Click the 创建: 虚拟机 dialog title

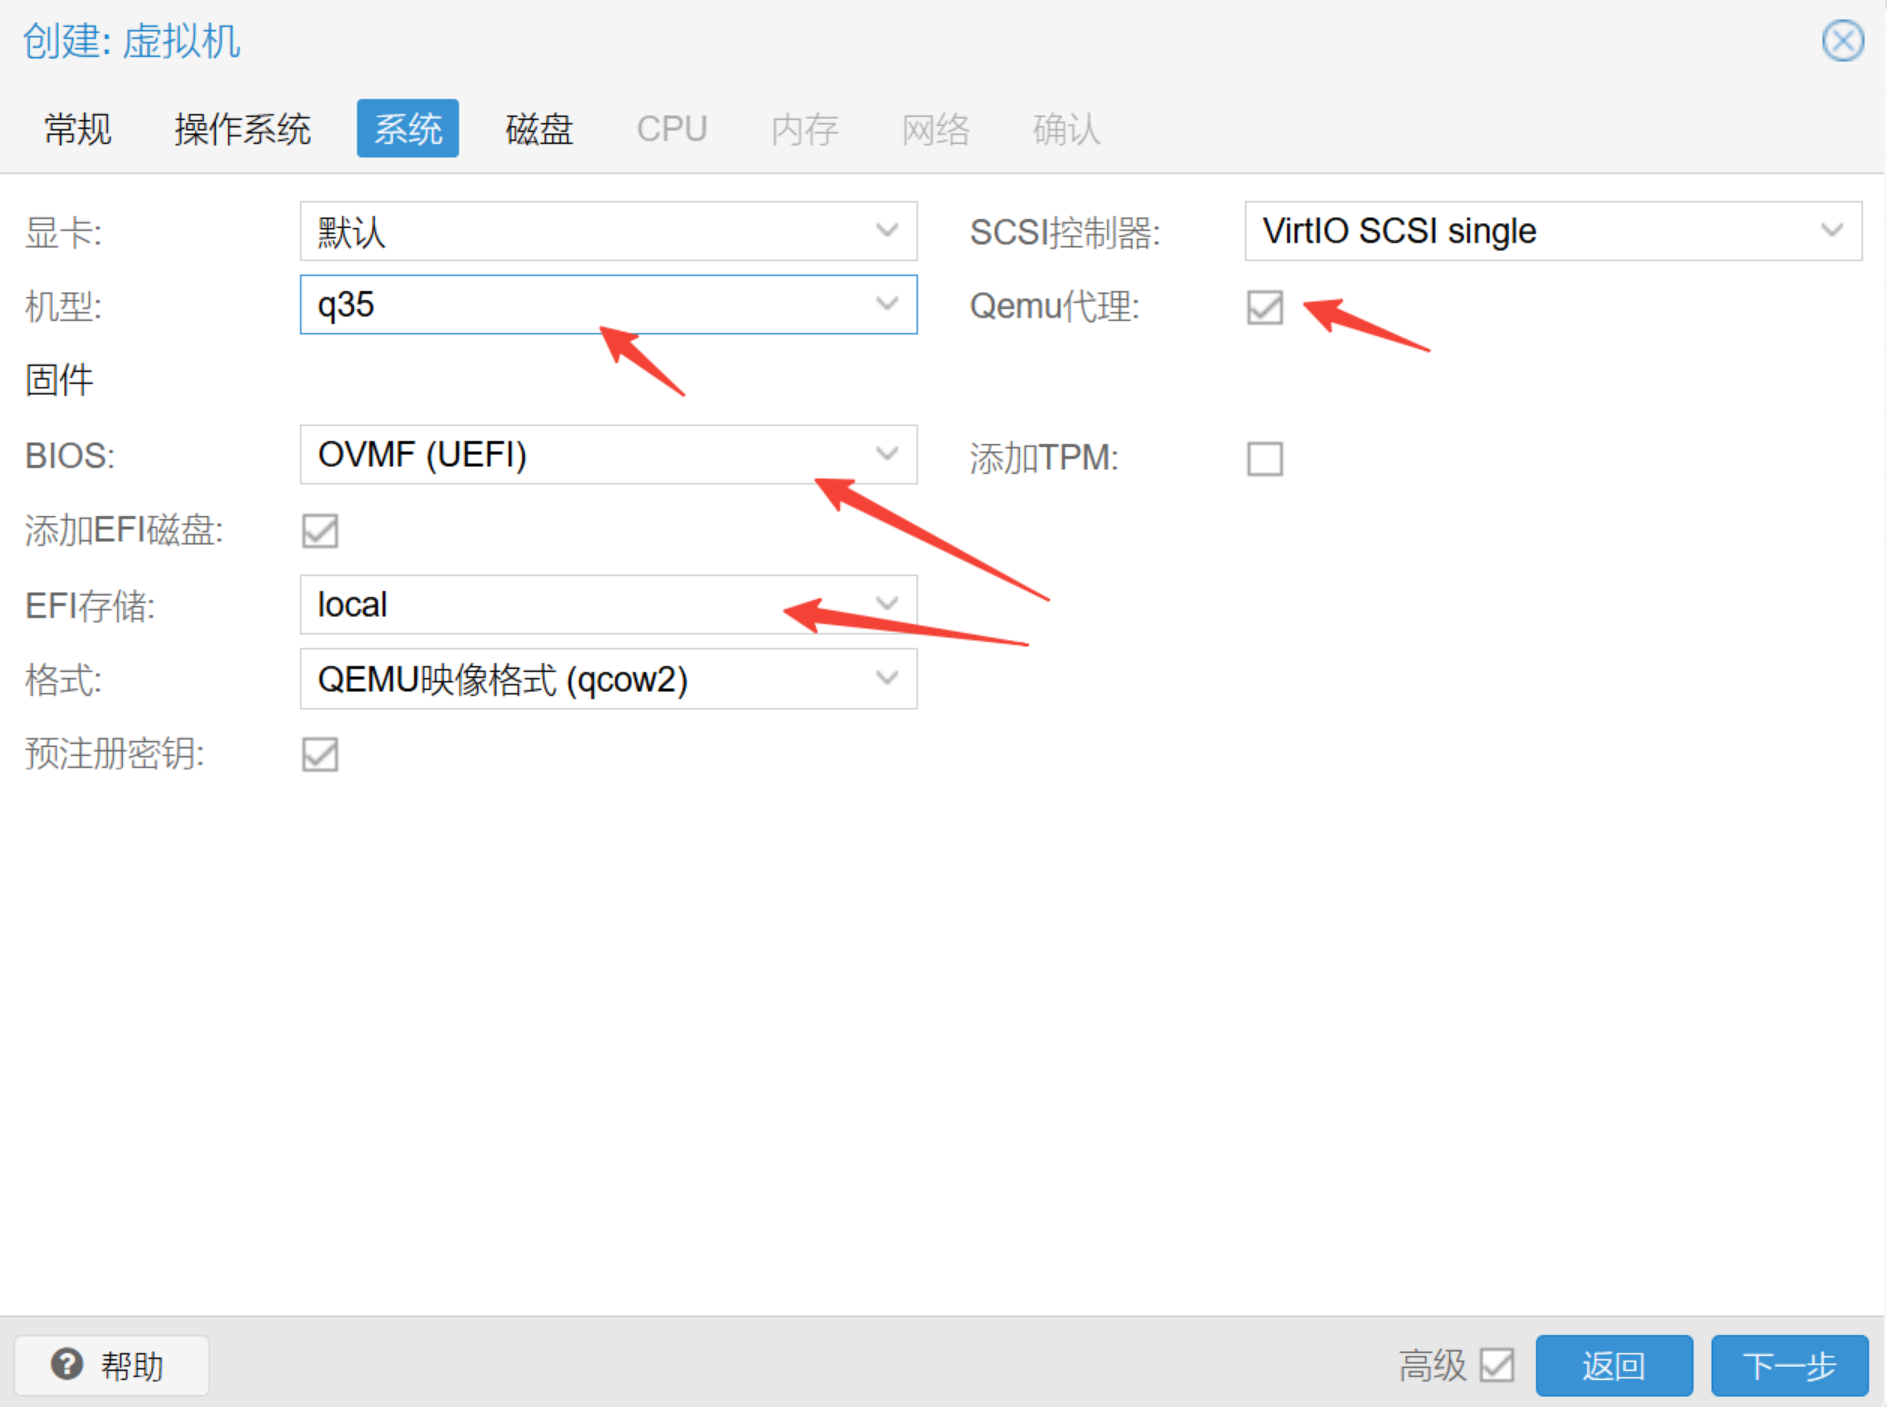click(131, 41)
